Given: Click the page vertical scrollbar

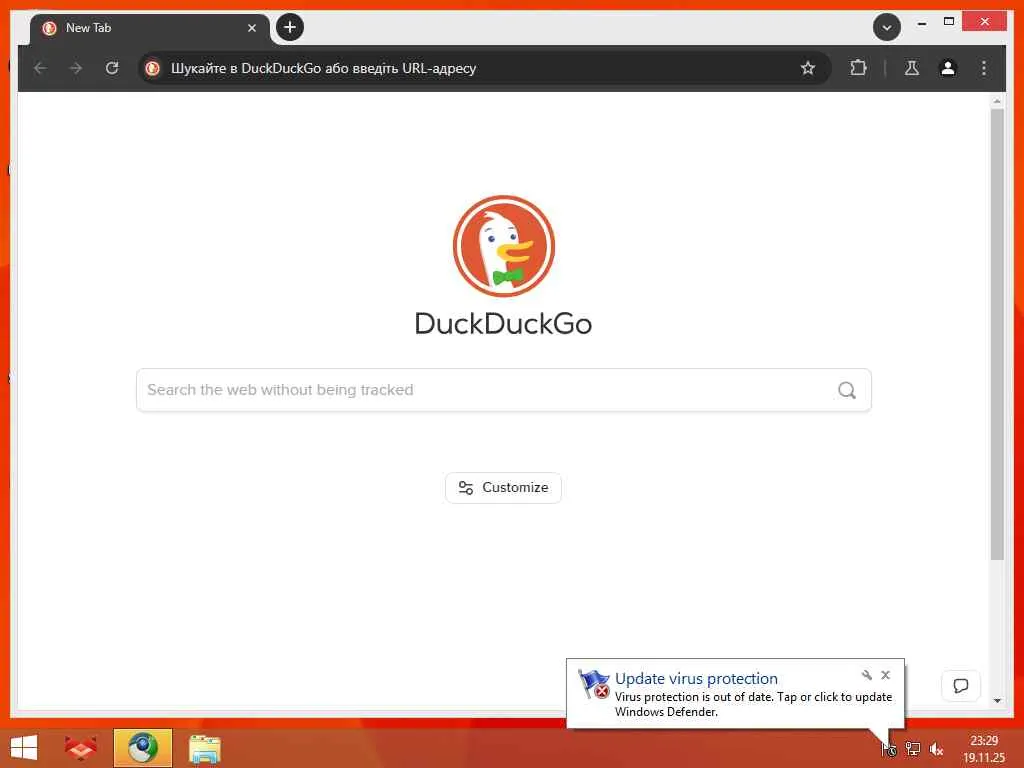Looking at the screenshot, I should click(997, 334).
